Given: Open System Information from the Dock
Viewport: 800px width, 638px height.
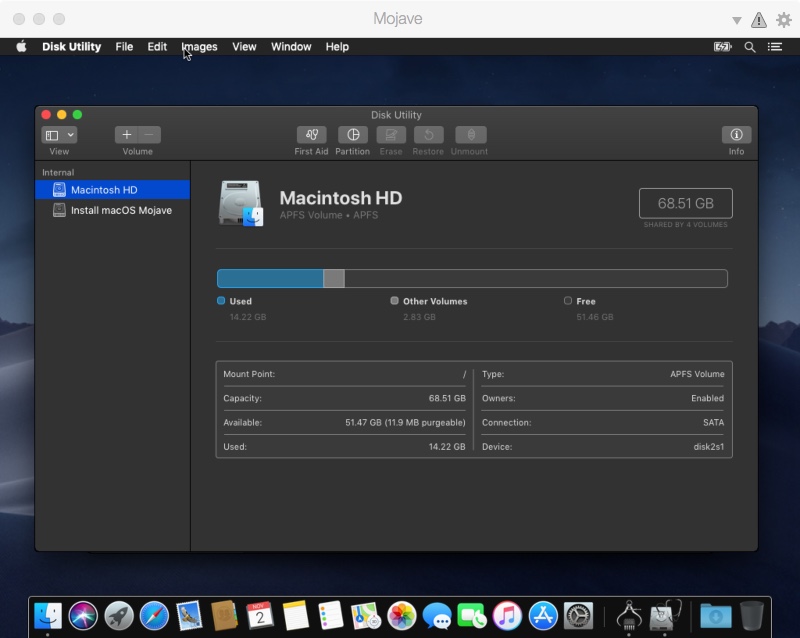Looking at the screenshot, I should pyautogui.click(x=629, y=616).
